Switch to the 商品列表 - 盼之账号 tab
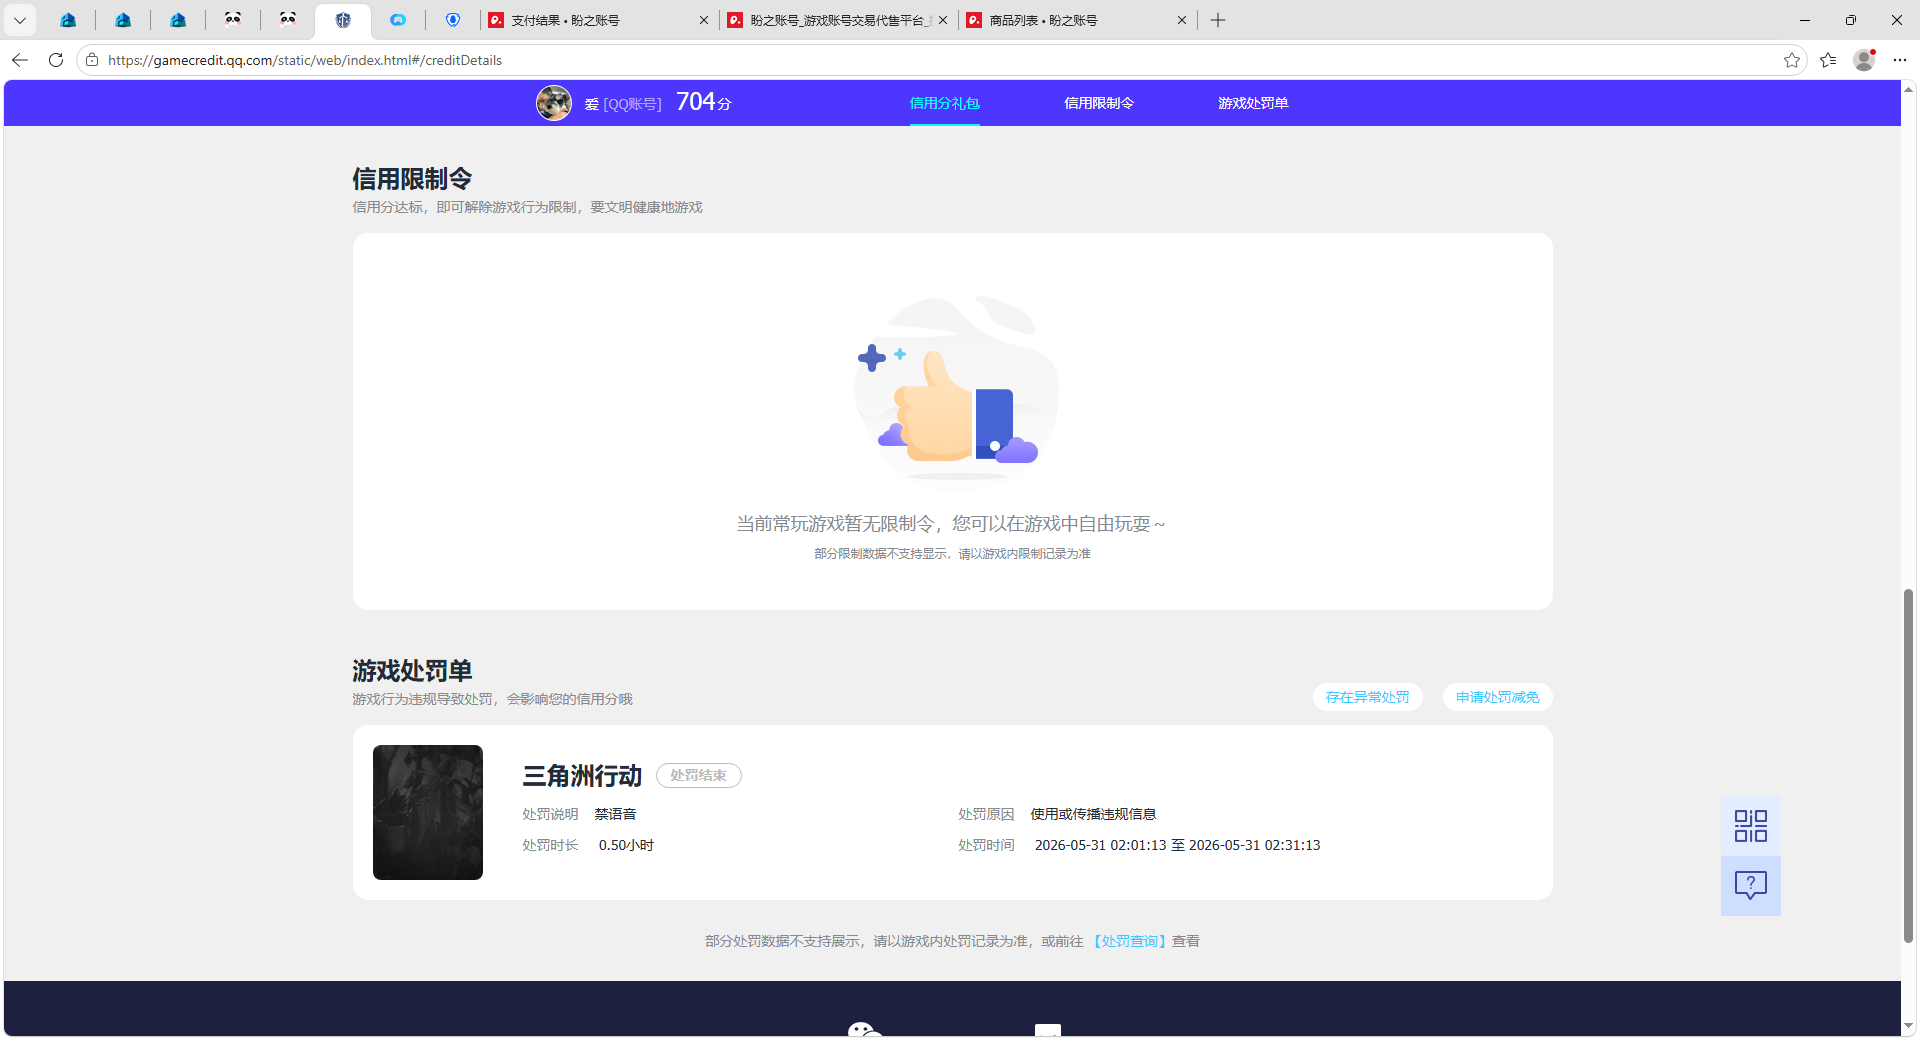 (1077, 20)
